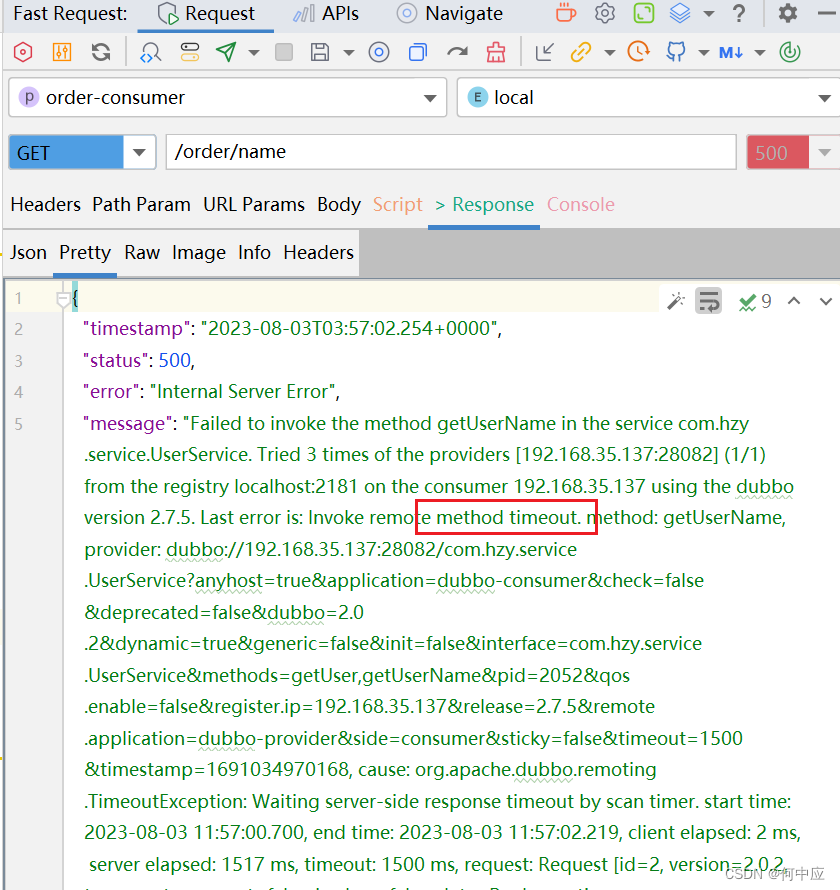Image resolution: width=840 pixels, height=890 pixels.
Task: Switch response view to Raw
Action: 142,252
